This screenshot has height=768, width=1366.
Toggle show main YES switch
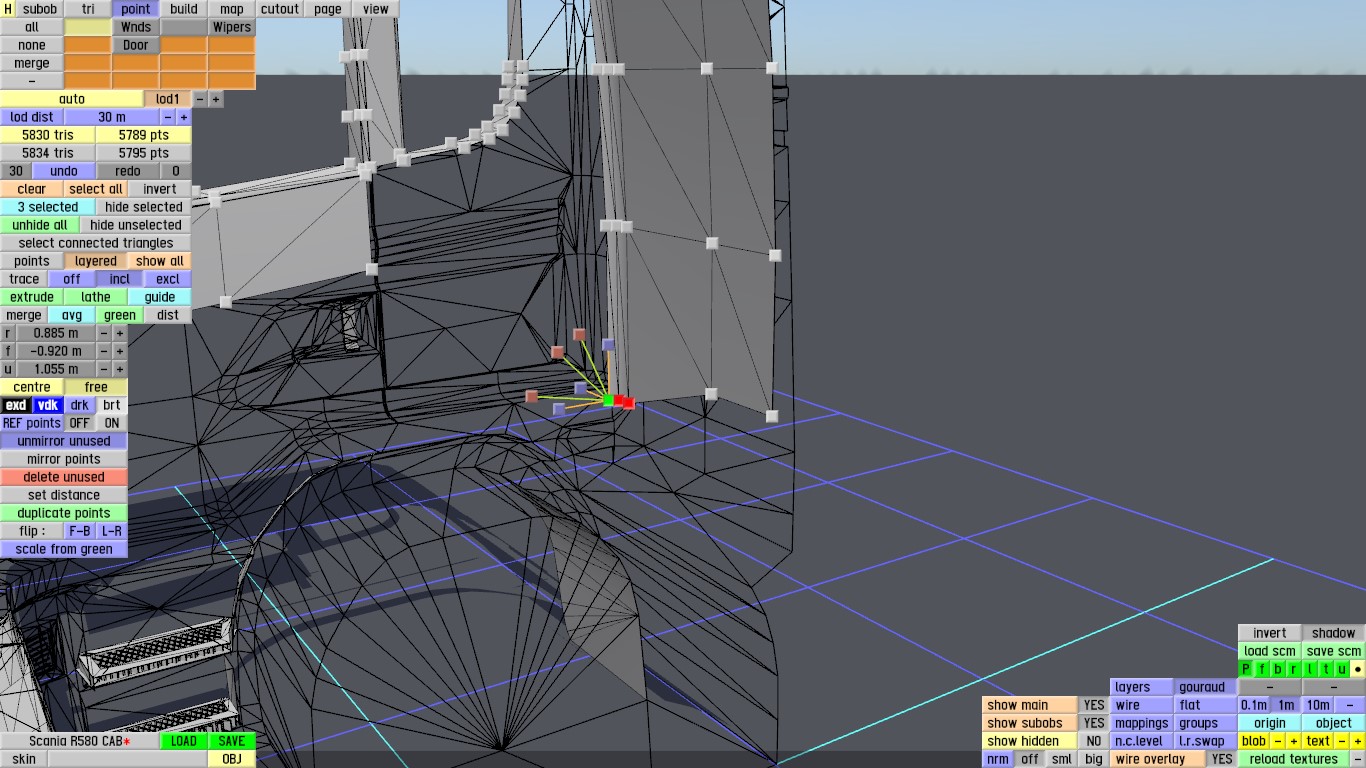1094,705
